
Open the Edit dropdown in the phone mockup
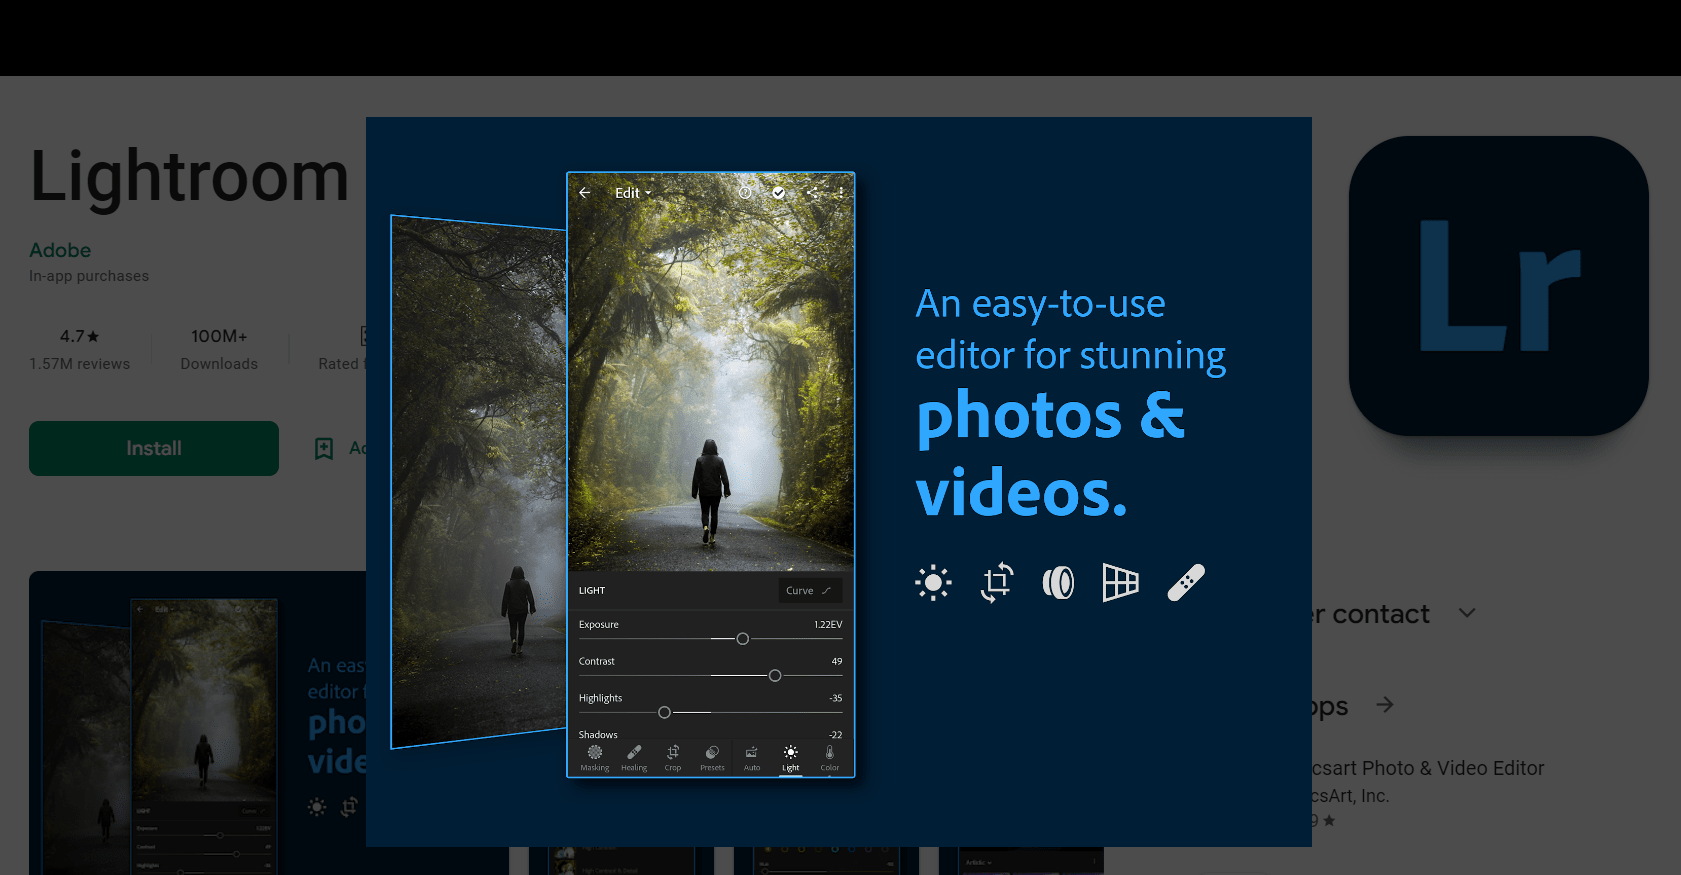(633, 193)
